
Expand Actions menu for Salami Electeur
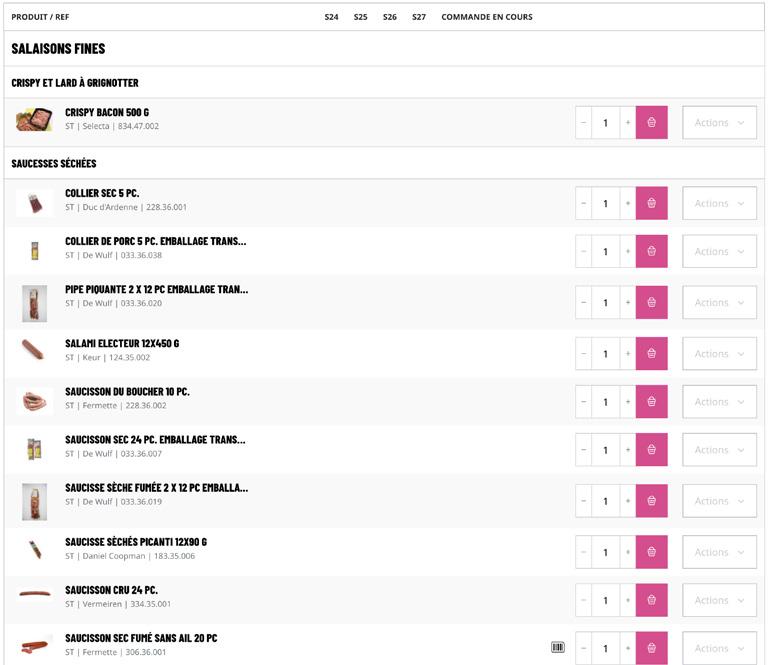pos(719,354)
